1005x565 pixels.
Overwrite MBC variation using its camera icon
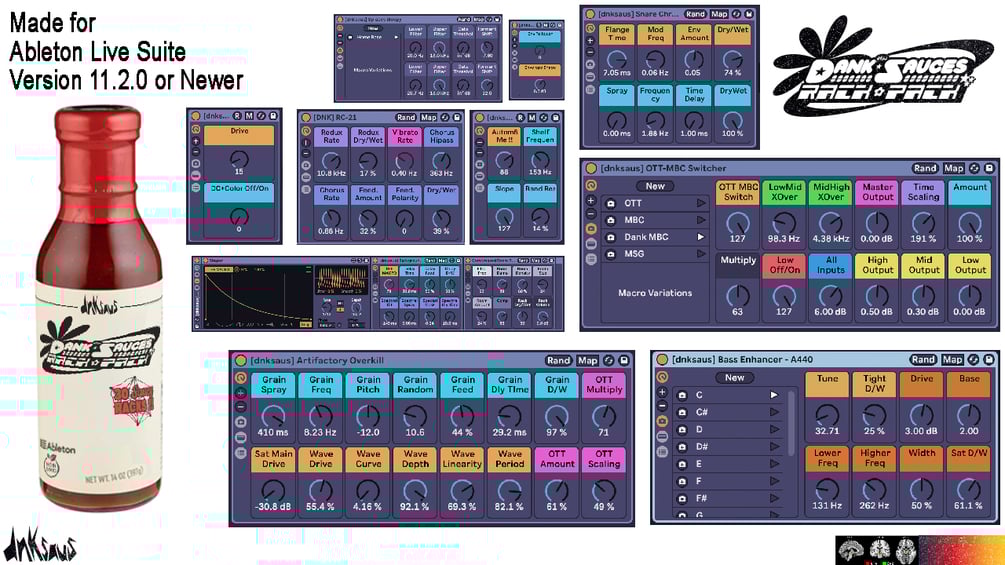click(x=611, y=220)
